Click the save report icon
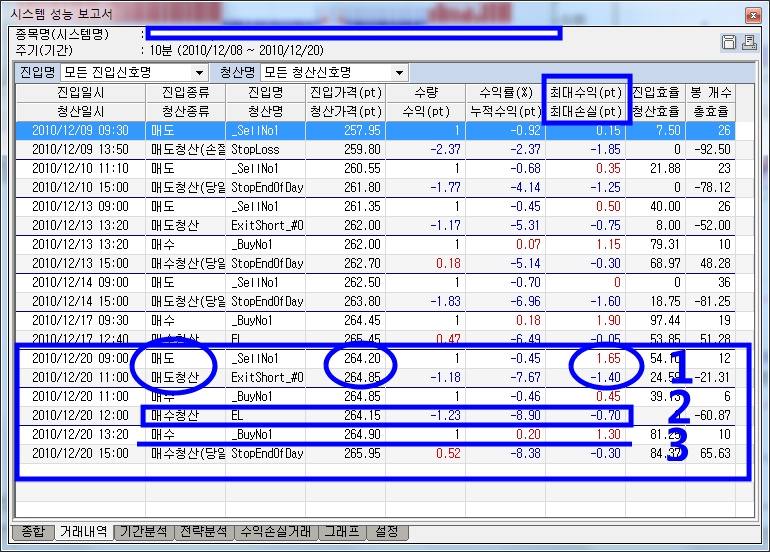770x552 pixels. [x=728, y=42]
